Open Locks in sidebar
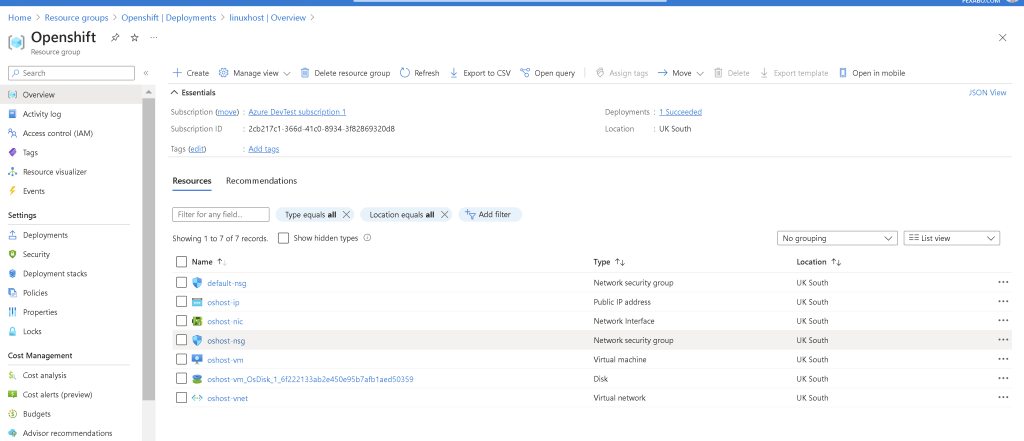This screenshot has height=441, width=1024. [x=32, y=331]
